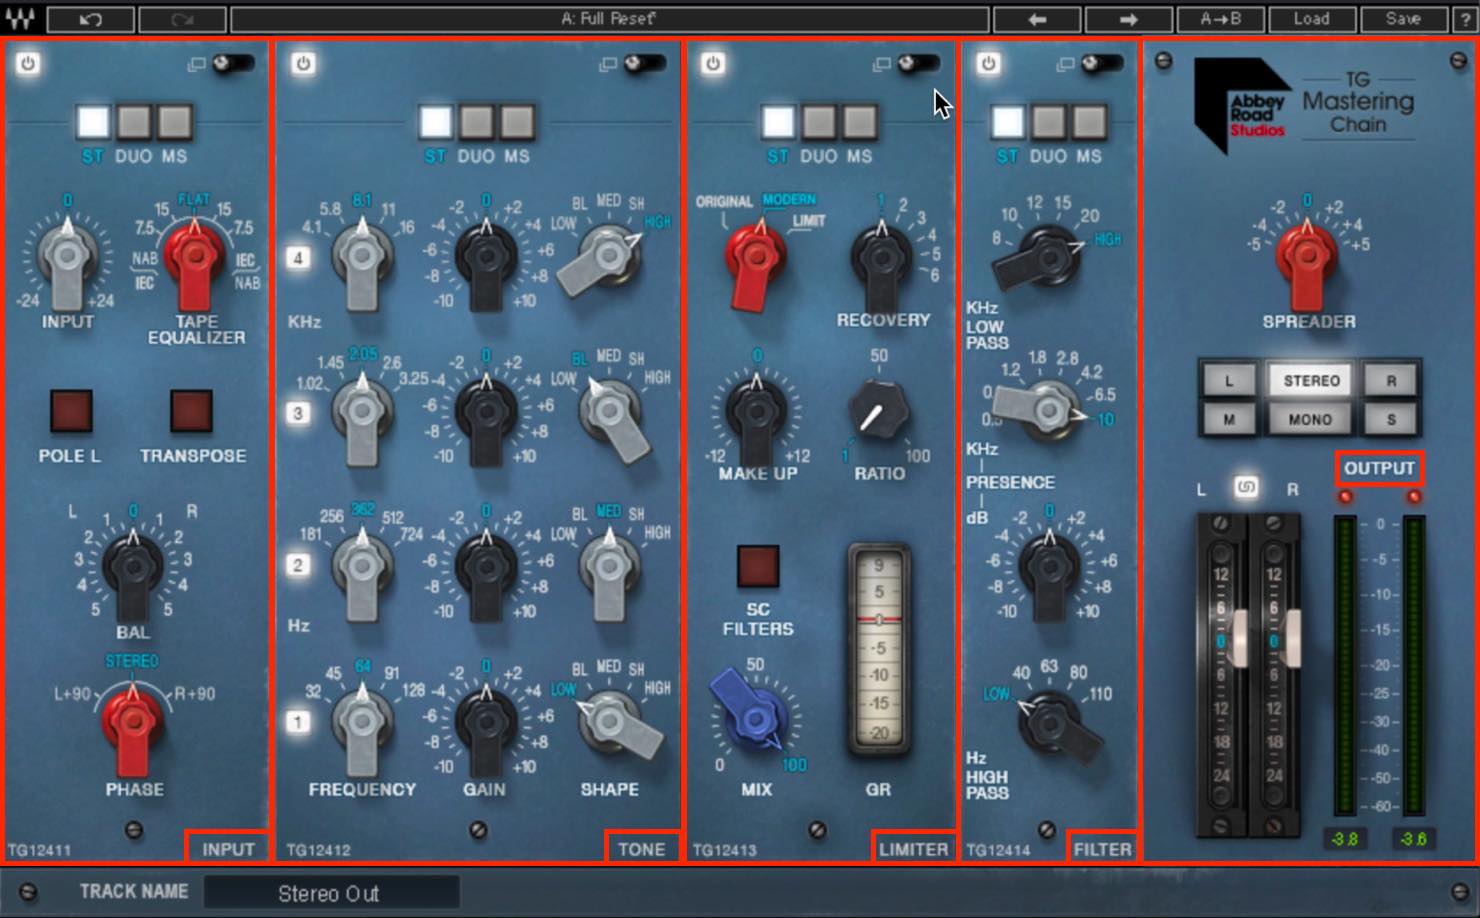
Task: Toggle the Limiter module power icon
Action: [x=713, y=64]
